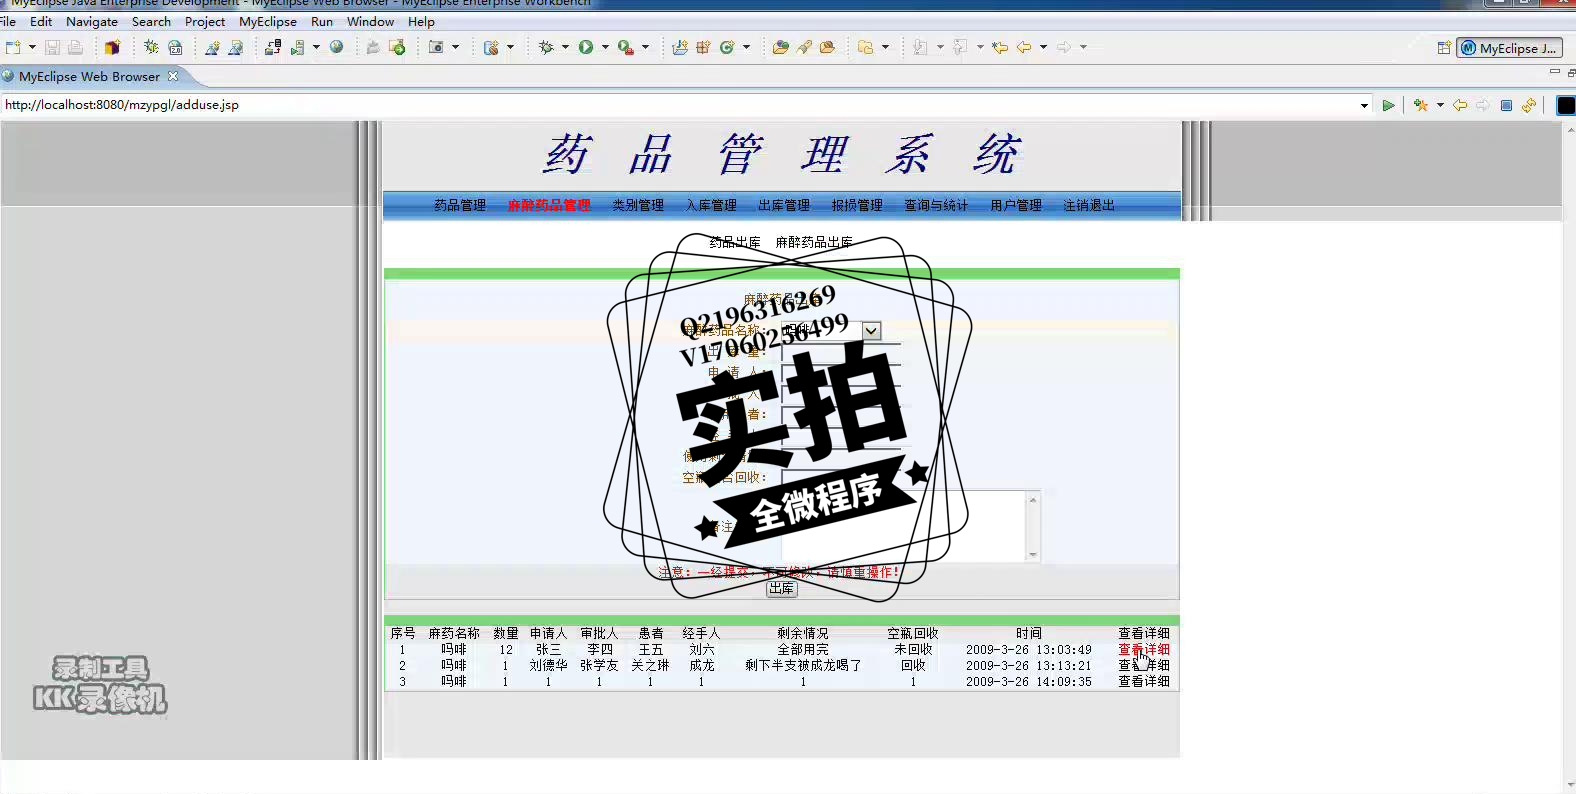Click the Open Perspective icon
Image resolution: width=1576 pixels, height=794 pixels.
pos(1444,48)
